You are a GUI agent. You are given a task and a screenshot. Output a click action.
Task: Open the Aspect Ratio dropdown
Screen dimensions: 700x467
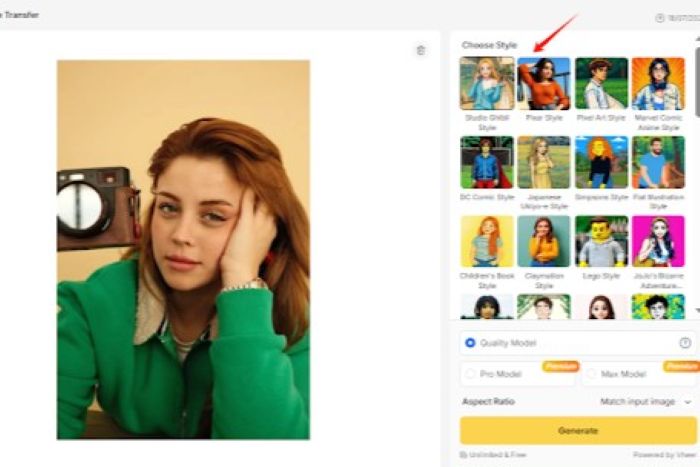pos(643,401)
